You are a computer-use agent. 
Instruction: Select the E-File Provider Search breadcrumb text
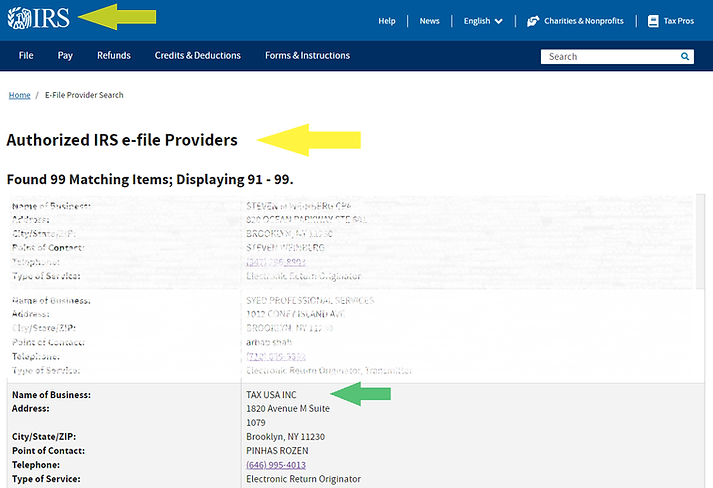click(x=84, y=95)
